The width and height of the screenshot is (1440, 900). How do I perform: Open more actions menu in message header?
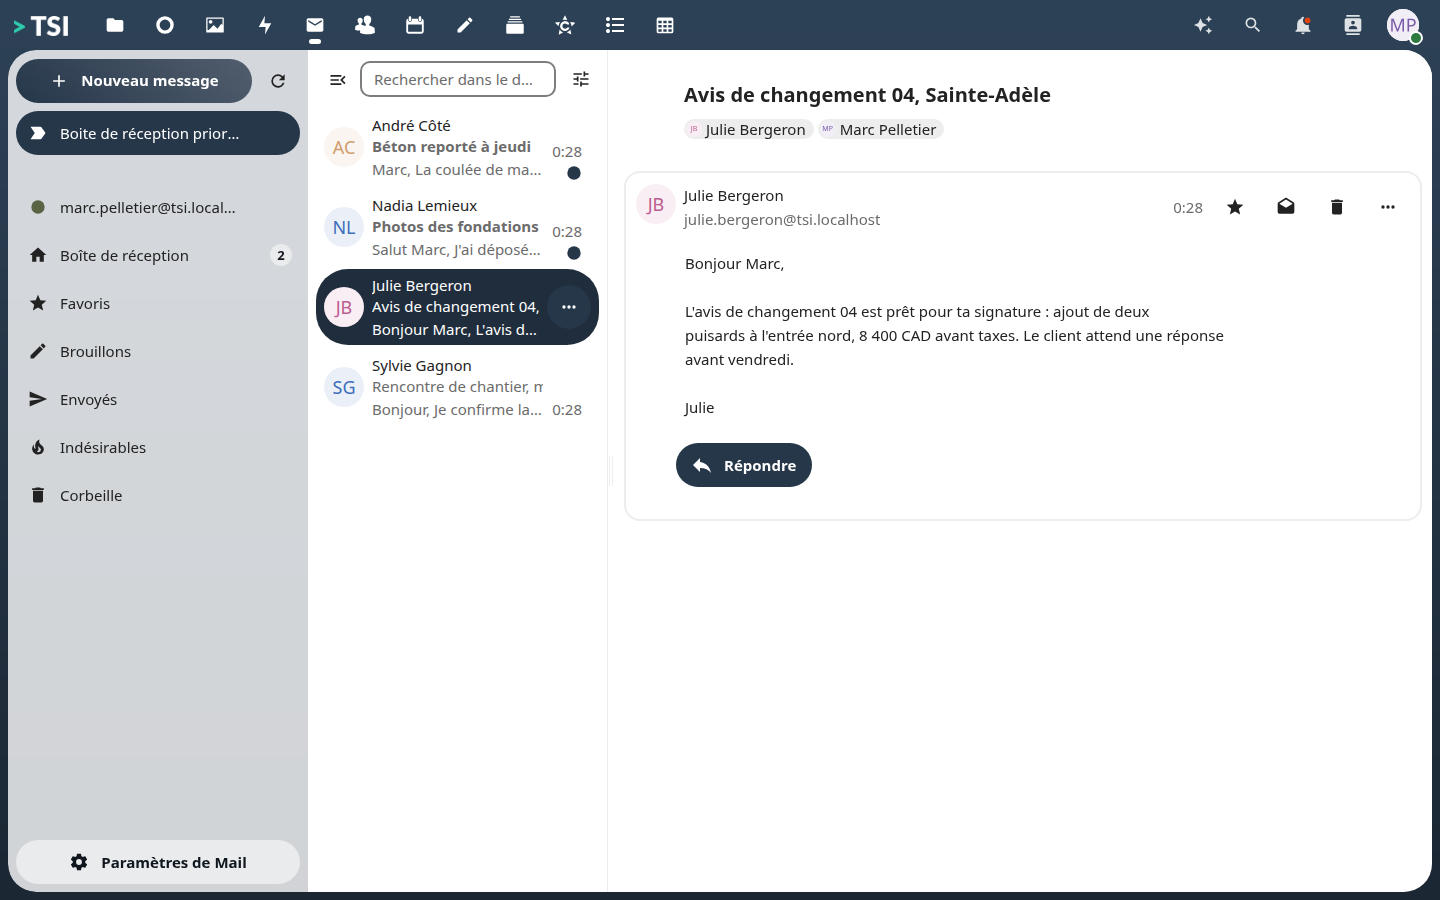(1388, 207)
